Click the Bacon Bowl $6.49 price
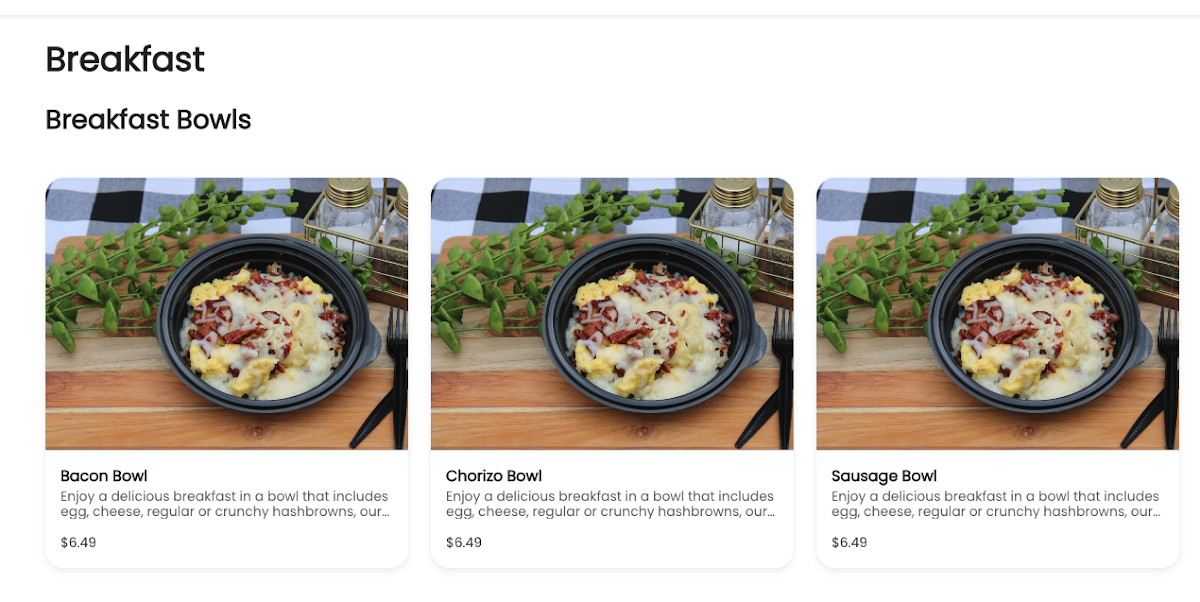Viewport: 1200px width, 602px height. coord(78,542)
